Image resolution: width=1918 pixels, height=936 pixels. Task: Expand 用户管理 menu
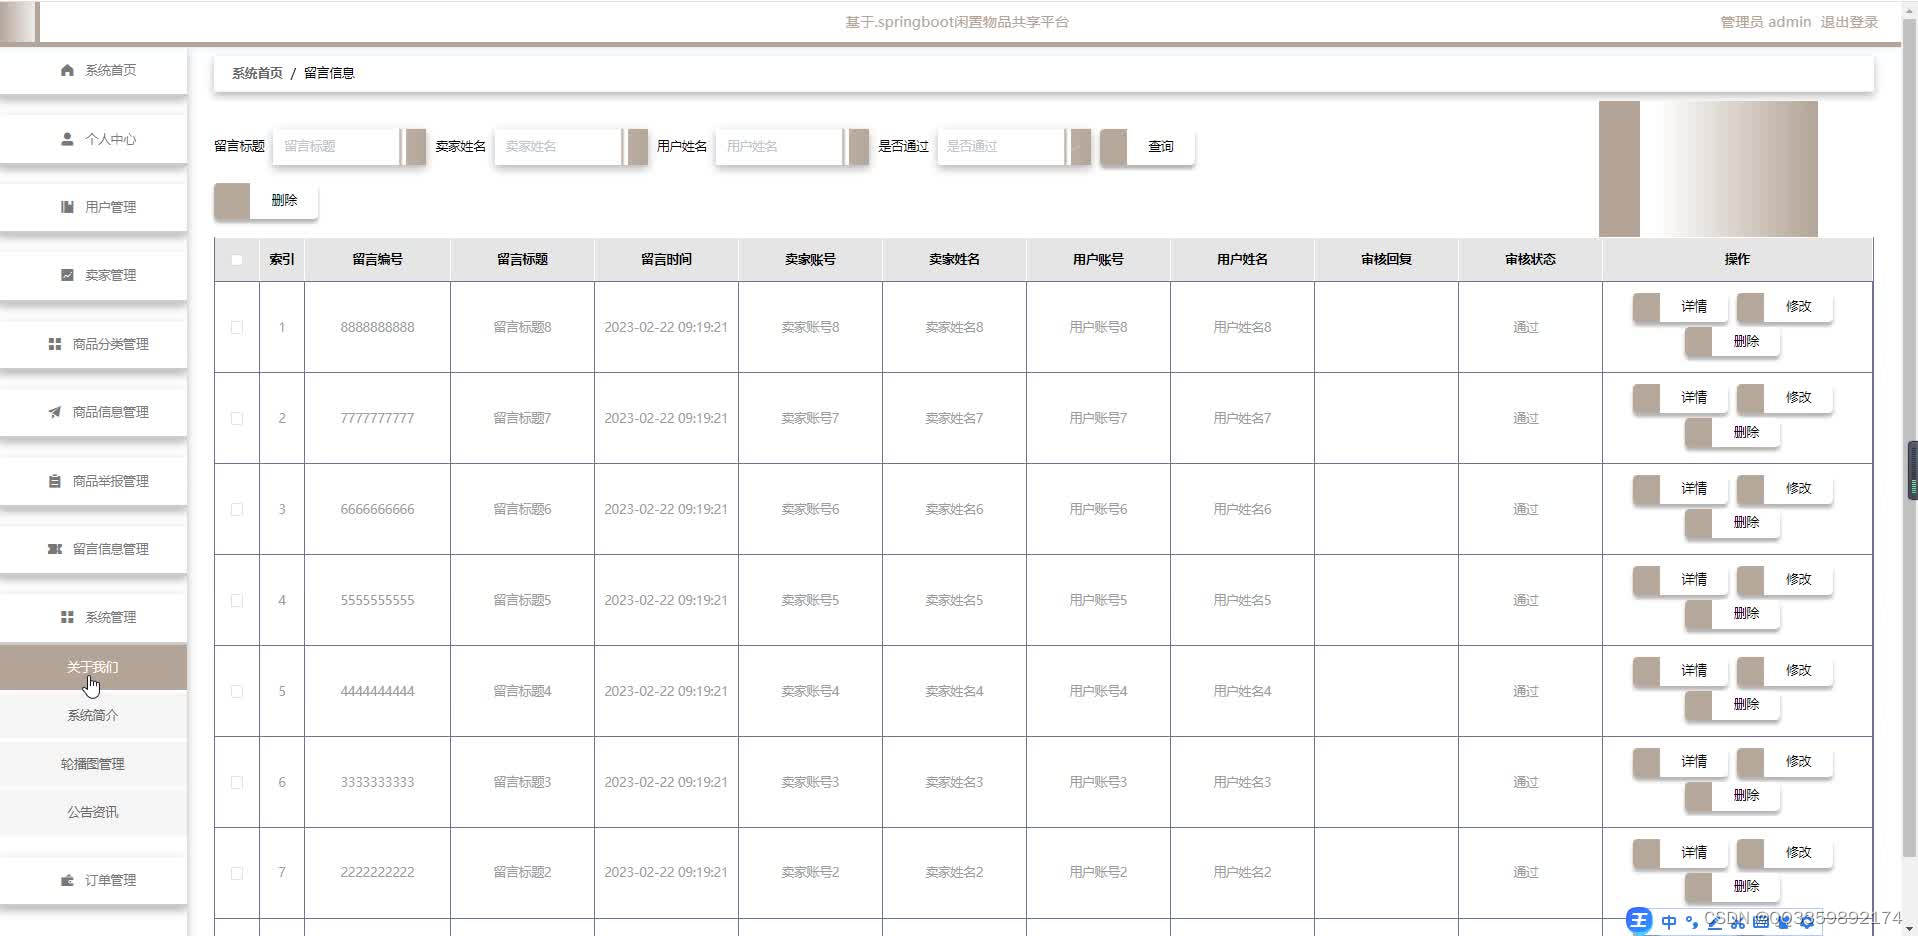93,207
